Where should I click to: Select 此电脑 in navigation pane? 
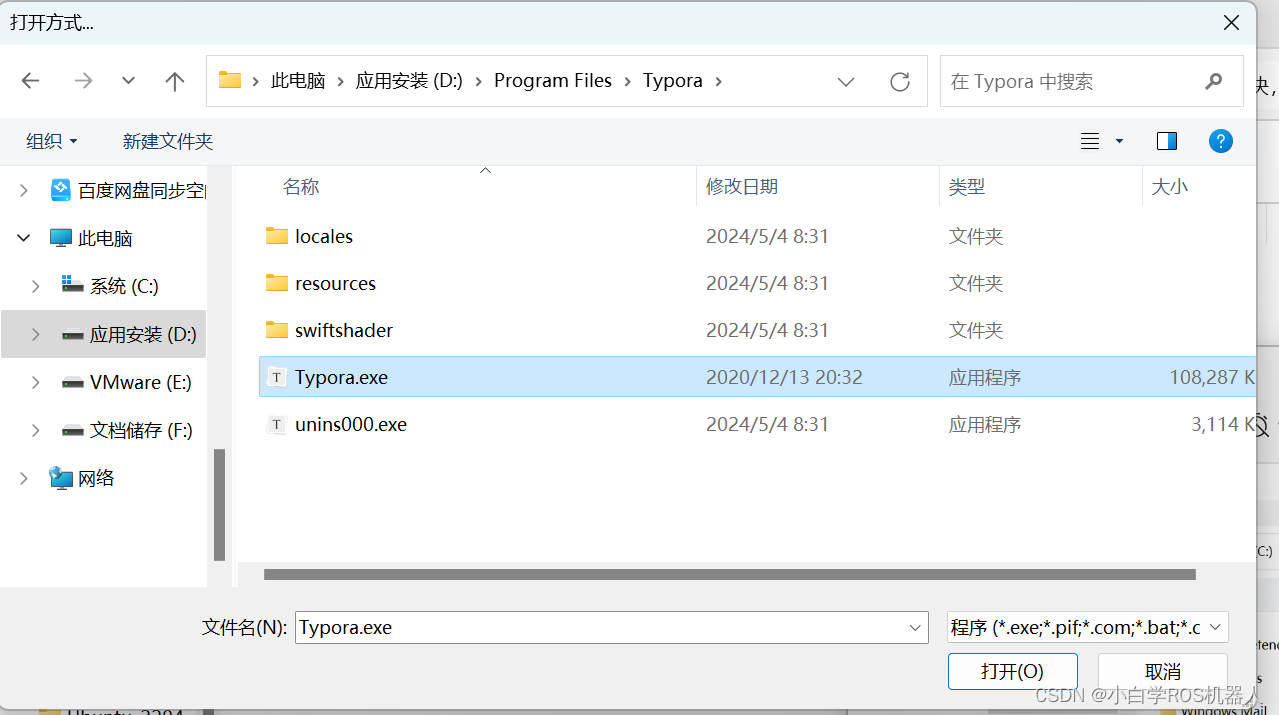click(x=105, y=238)
